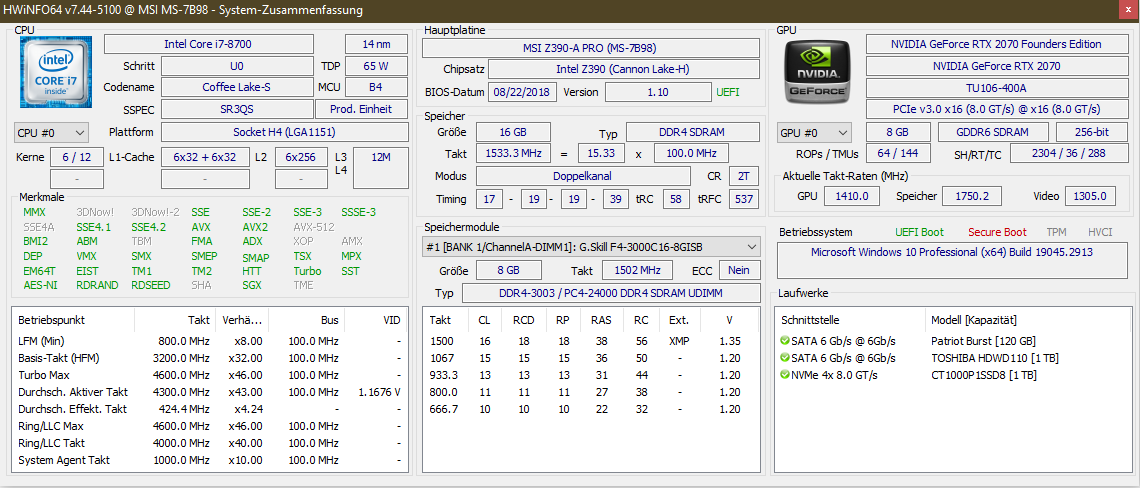Click the Video clock 1305.0 field
The image size is (1140, 488).
coord(1090,196)
